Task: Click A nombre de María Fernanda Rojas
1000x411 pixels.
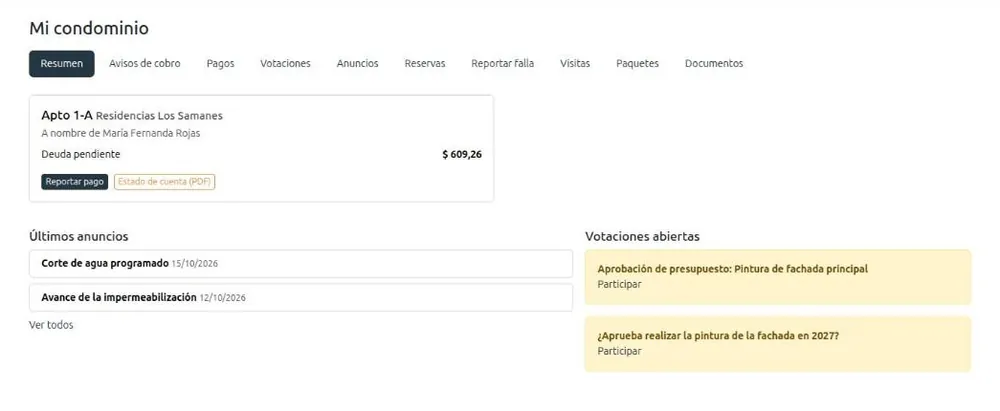Action: click(121, 134)
